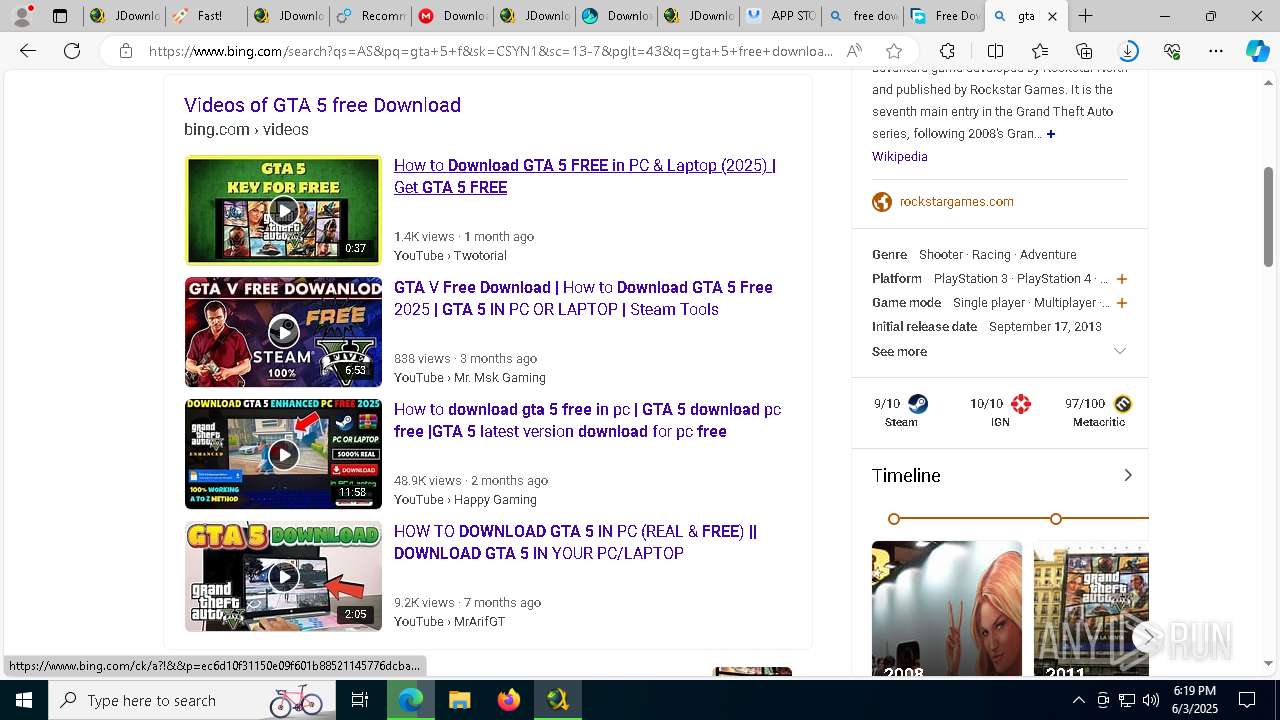The height and width of the screenshot is (720, 1280).
Task: Close the active gta search tab
Action: [x=1052, y=16]
